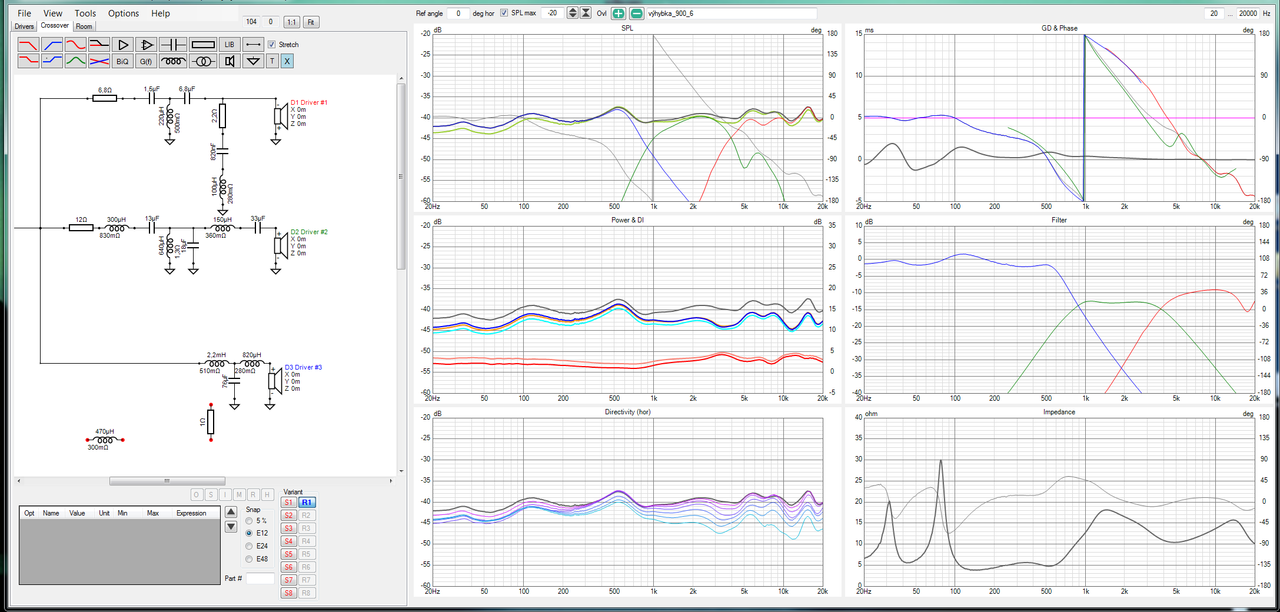Open the Help menu
The image size is (1280, 612).
click(x=160, y=13)
